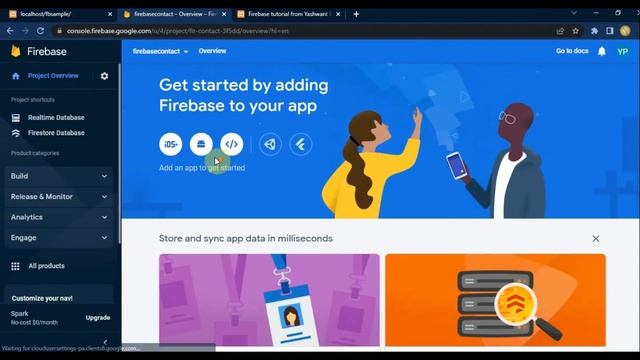Expand the Release & Monitor category
The image size is (640, 360).
(x=59, y=197)
